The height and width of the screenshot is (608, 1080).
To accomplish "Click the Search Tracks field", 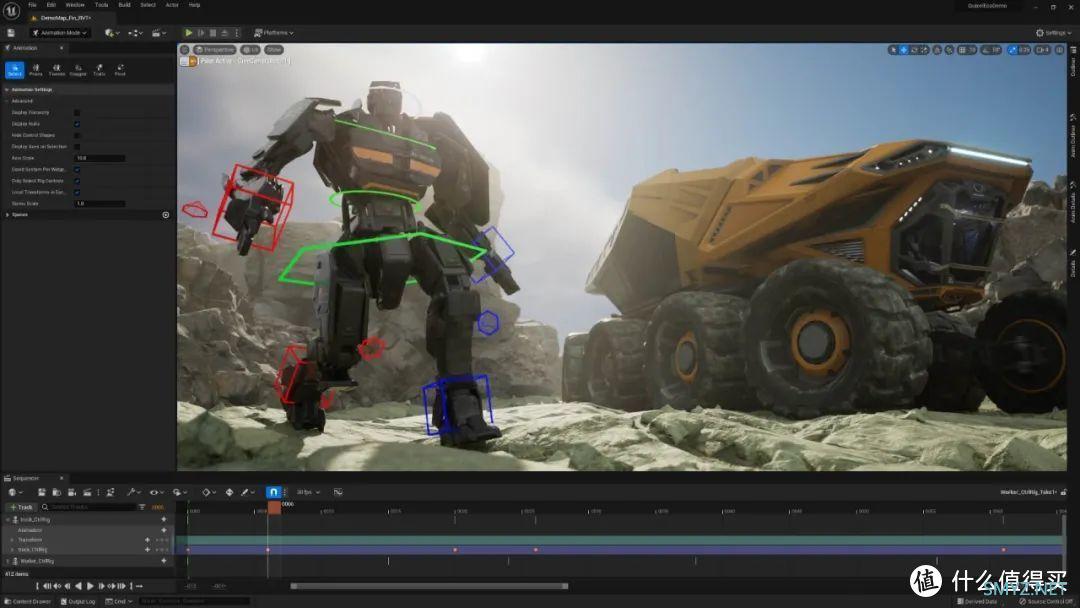I will pos(88,507).
